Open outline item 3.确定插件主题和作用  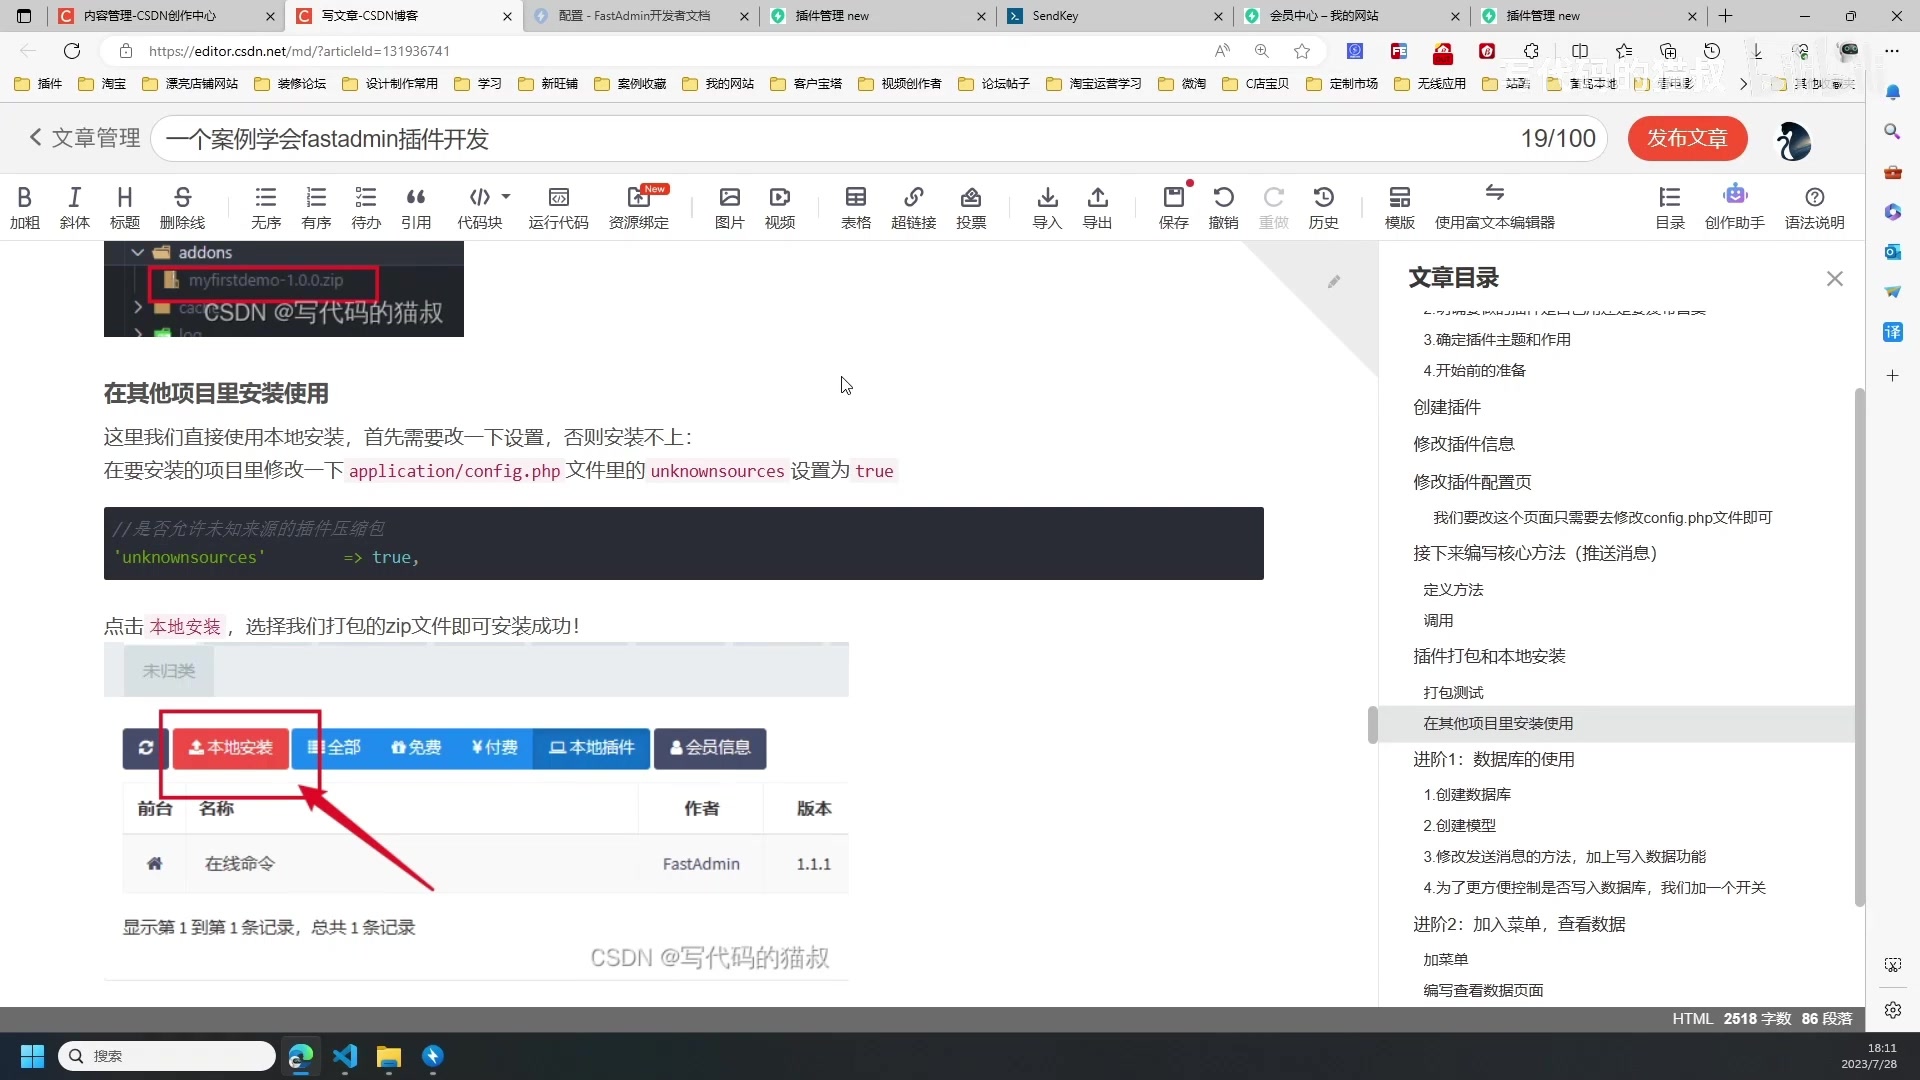click(x=1496, y=339)
